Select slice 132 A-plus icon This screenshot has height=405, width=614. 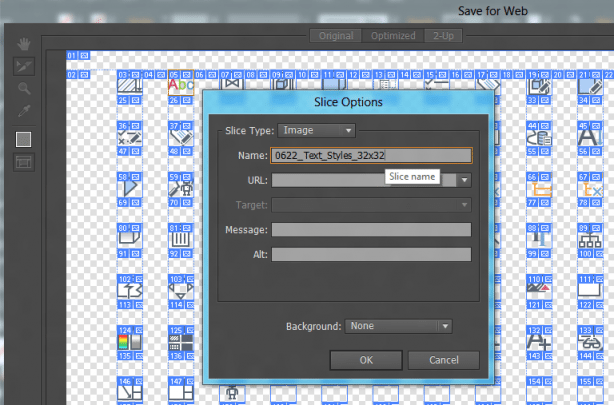click(x=539, y=343)
